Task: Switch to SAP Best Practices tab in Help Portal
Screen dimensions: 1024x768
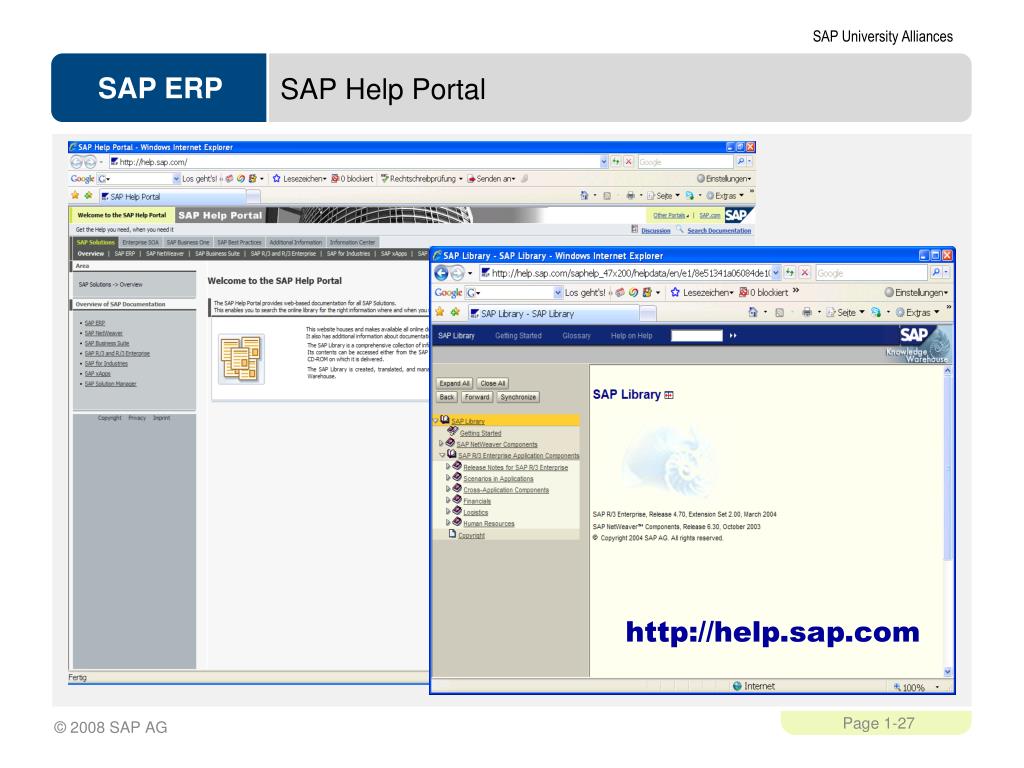Action: [x=239, y=242]
